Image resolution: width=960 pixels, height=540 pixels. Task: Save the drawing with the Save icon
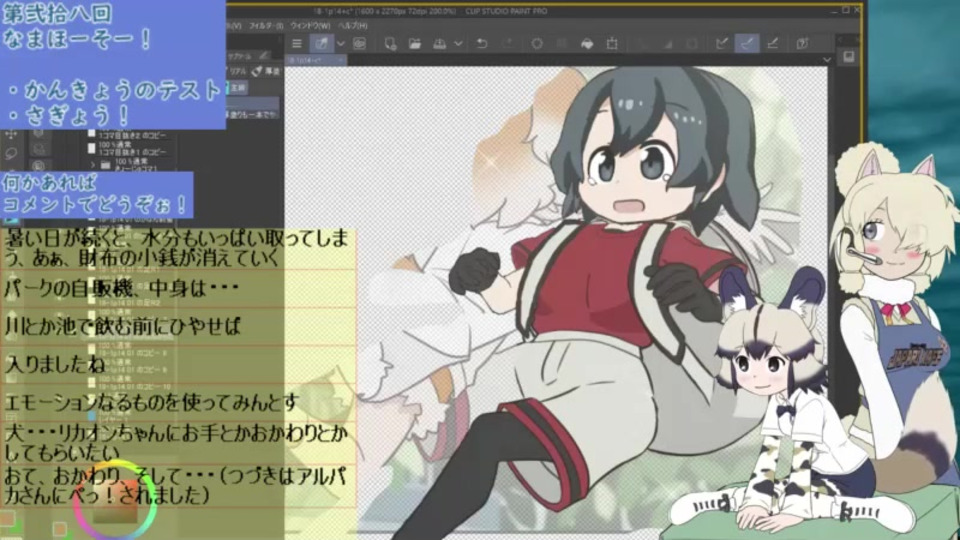[440, 43]
